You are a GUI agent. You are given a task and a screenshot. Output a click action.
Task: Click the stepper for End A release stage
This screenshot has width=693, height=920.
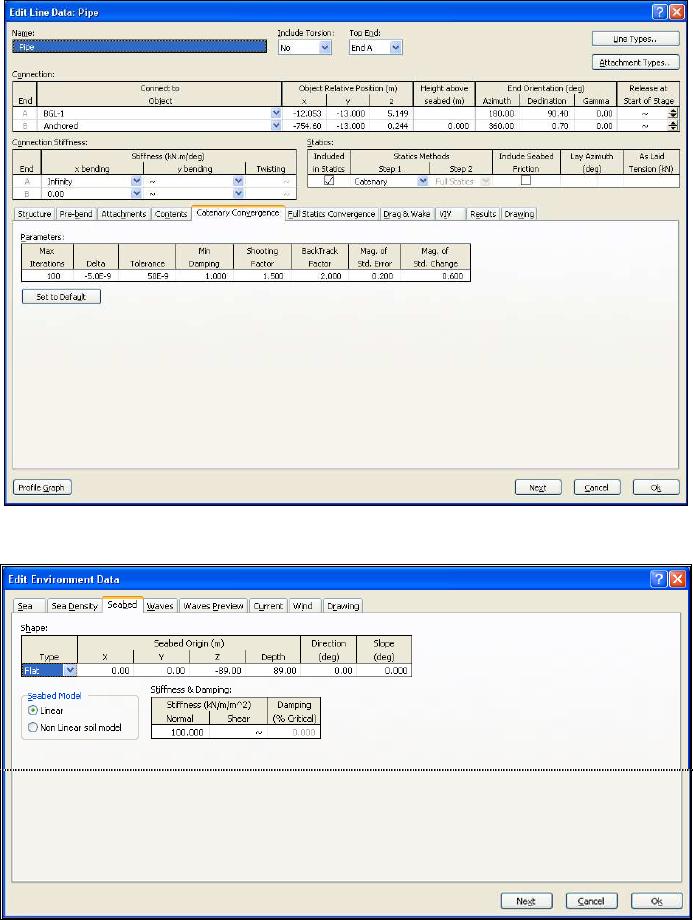coord(673,113)
